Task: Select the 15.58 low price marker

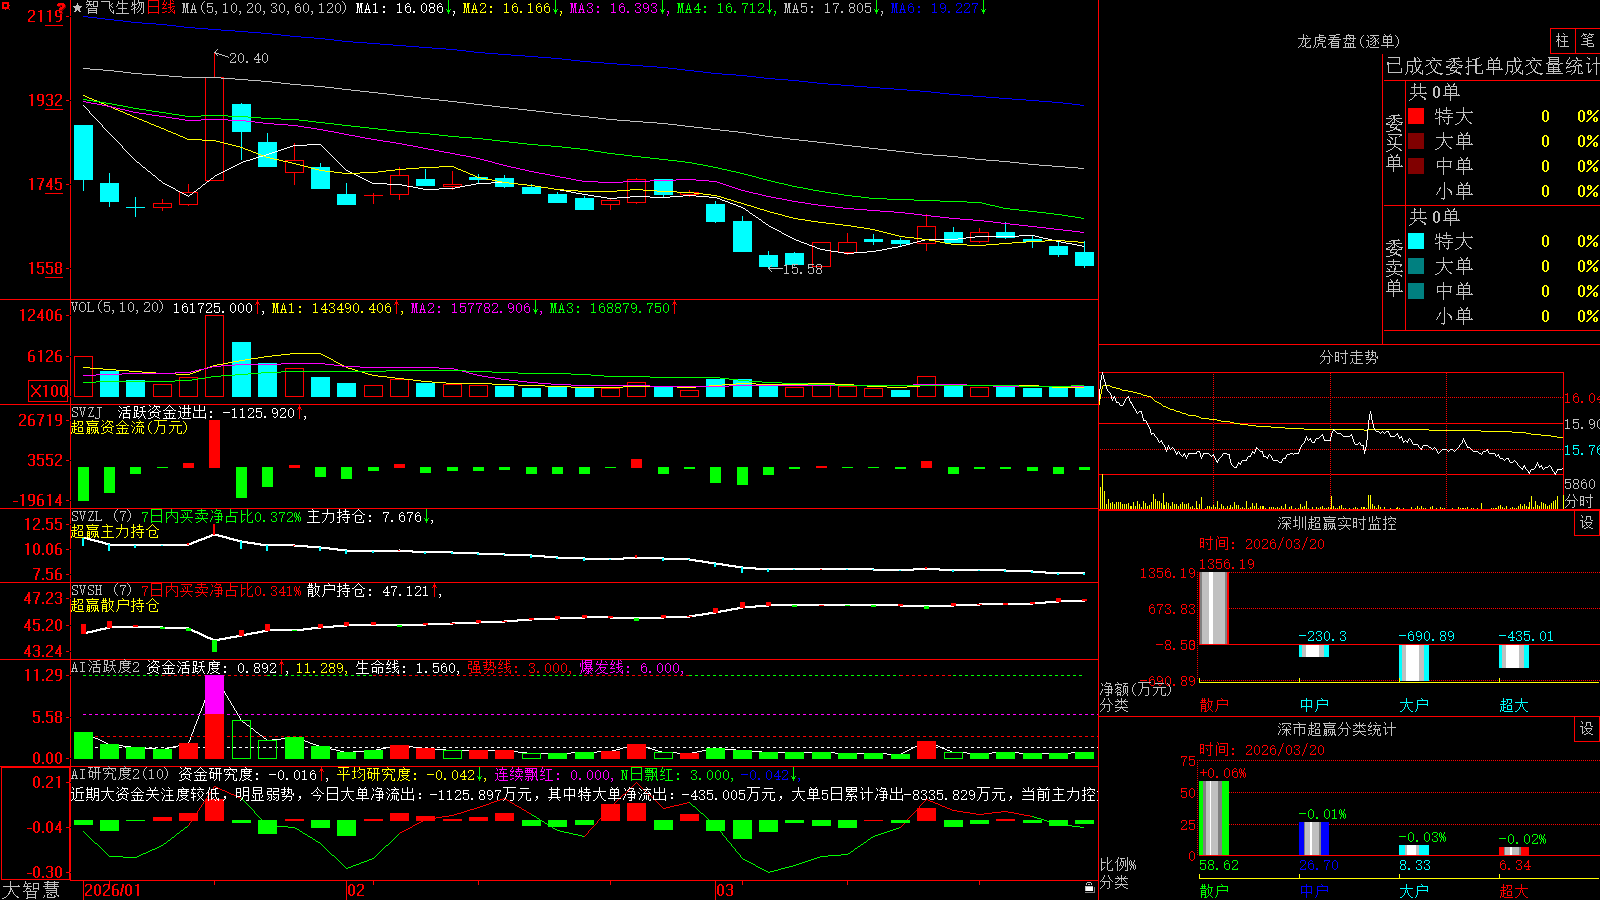Action: 802,269
